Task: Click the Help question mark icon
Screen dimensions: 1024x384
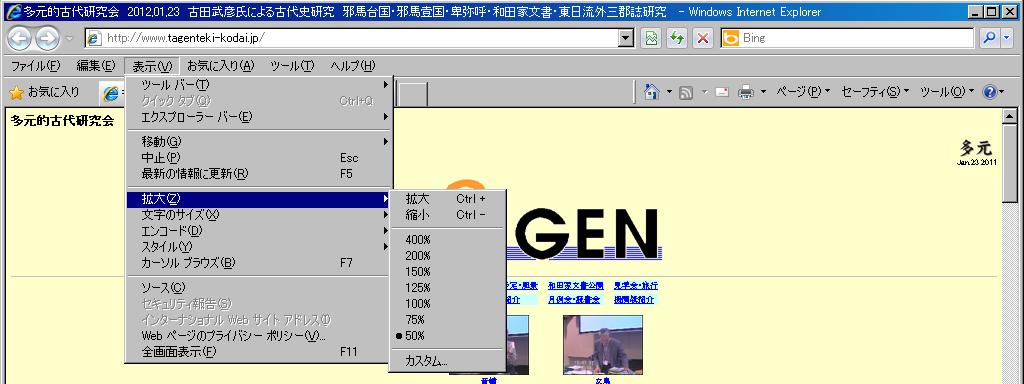Action: point(989,92)
